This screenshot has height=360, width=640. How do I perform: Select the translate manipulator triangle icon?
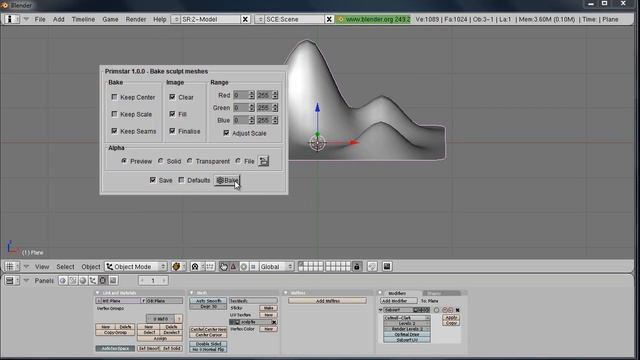click(233, 267)
